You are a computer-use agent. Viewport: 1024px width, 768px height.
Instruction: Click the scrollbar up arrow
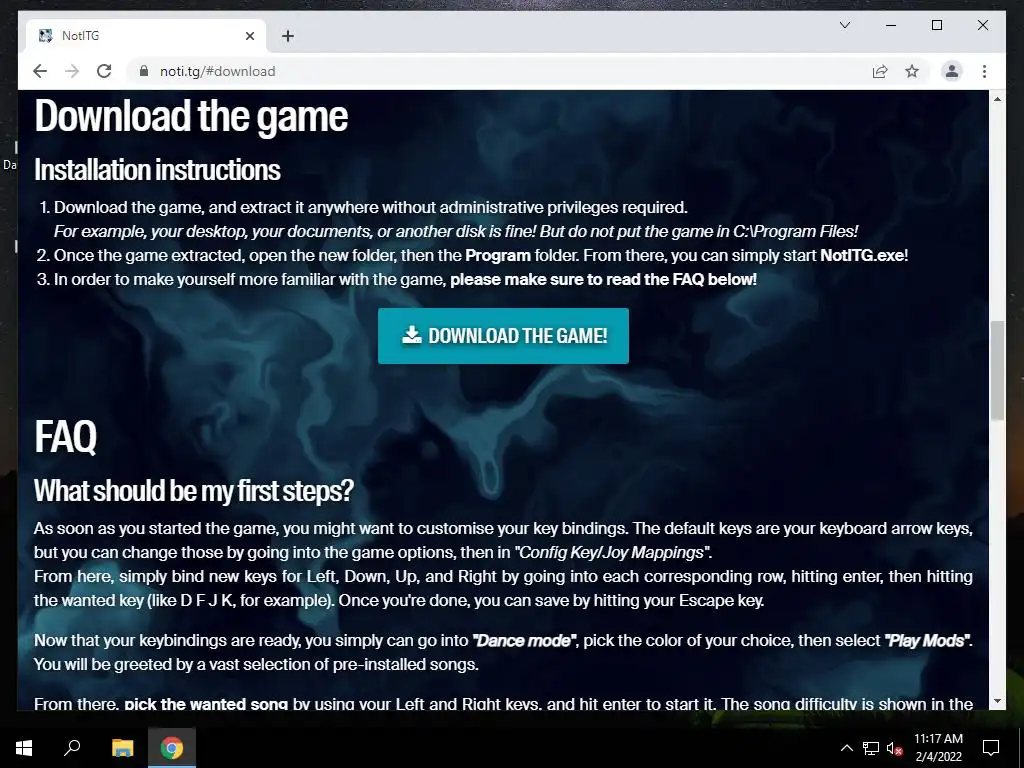coord(997,99)
